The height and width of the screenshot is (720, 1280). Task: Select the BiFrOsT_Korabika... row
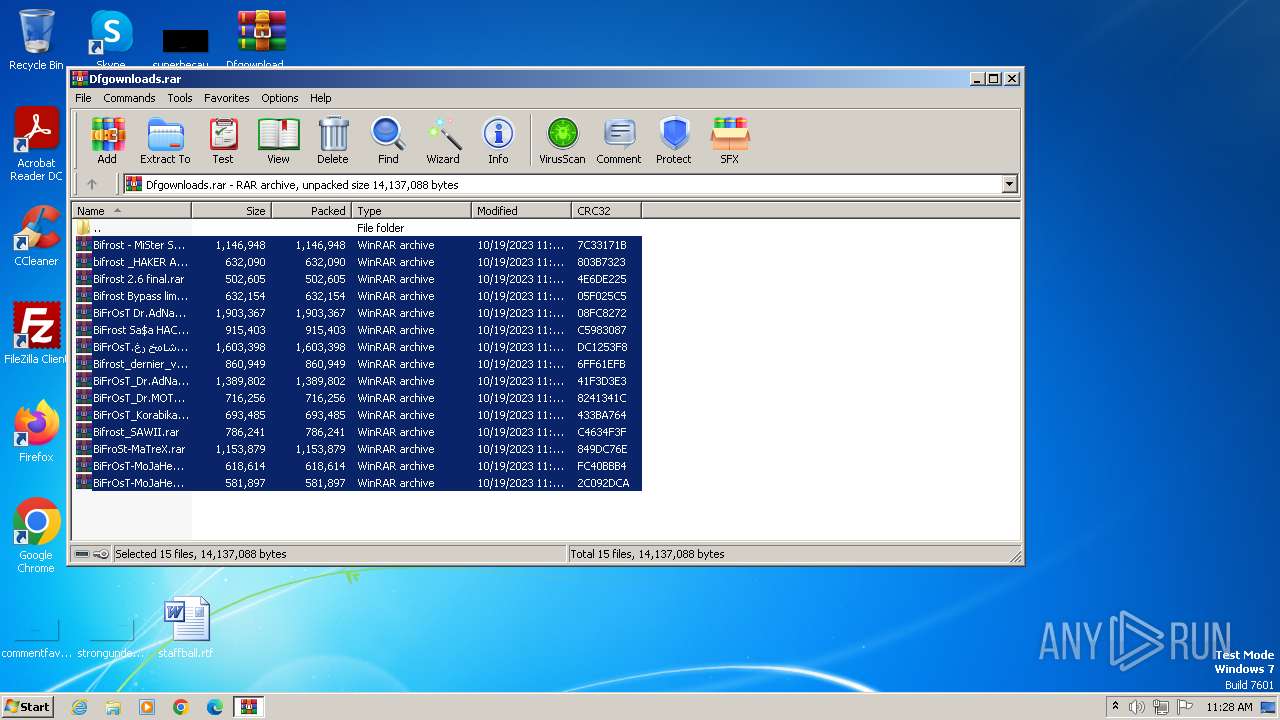[x=357, y=415]
